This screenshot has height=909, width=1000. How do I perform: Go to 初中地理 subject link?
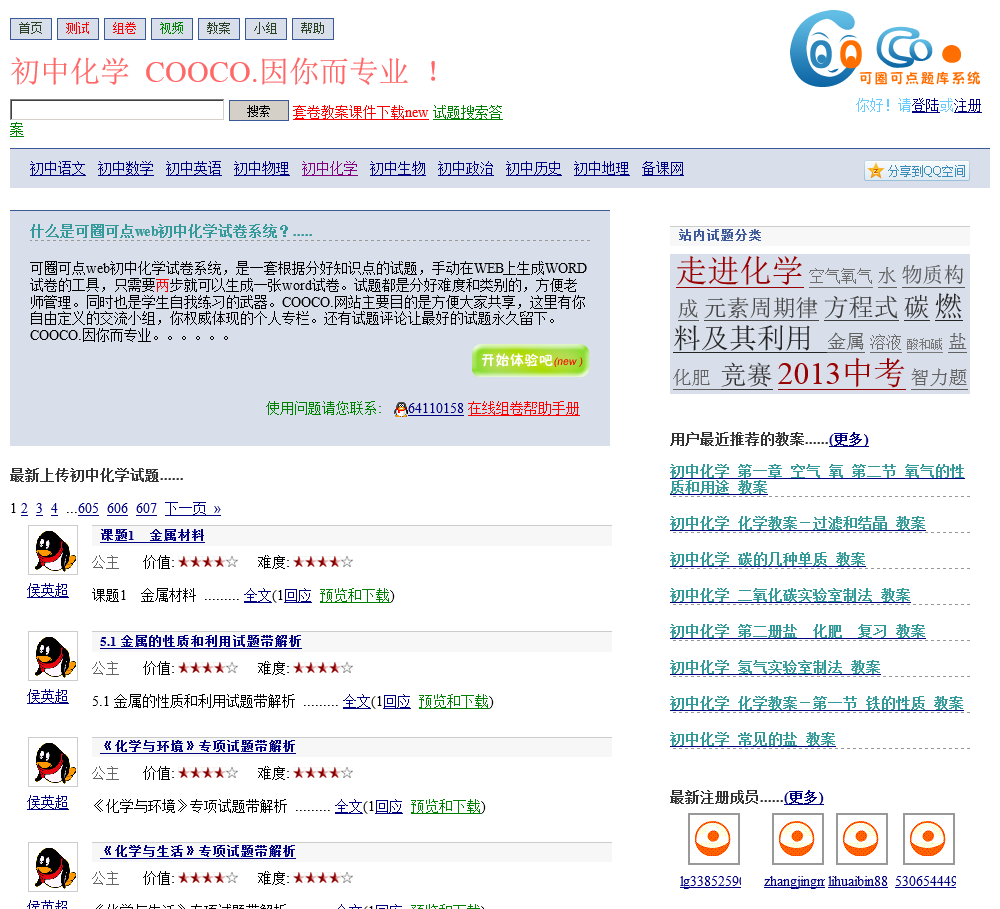click(601, 168)
